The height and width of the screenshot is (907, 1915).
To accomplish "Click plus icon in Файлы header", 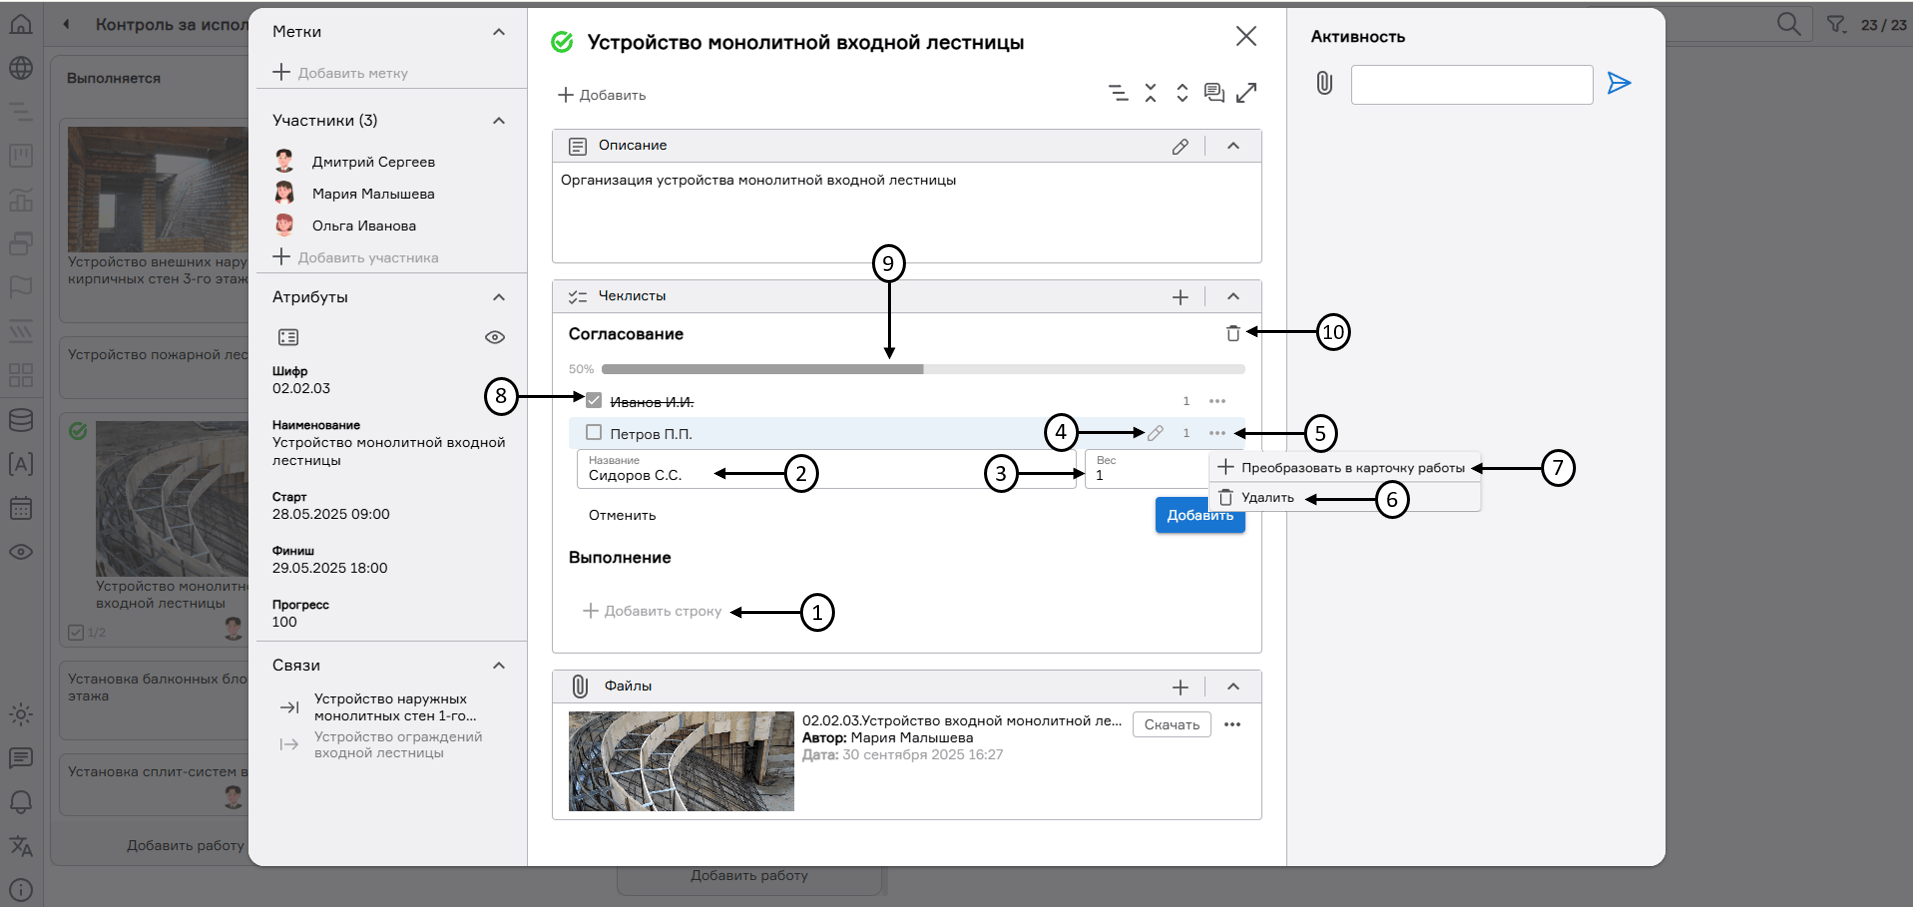I will 1180,687.
